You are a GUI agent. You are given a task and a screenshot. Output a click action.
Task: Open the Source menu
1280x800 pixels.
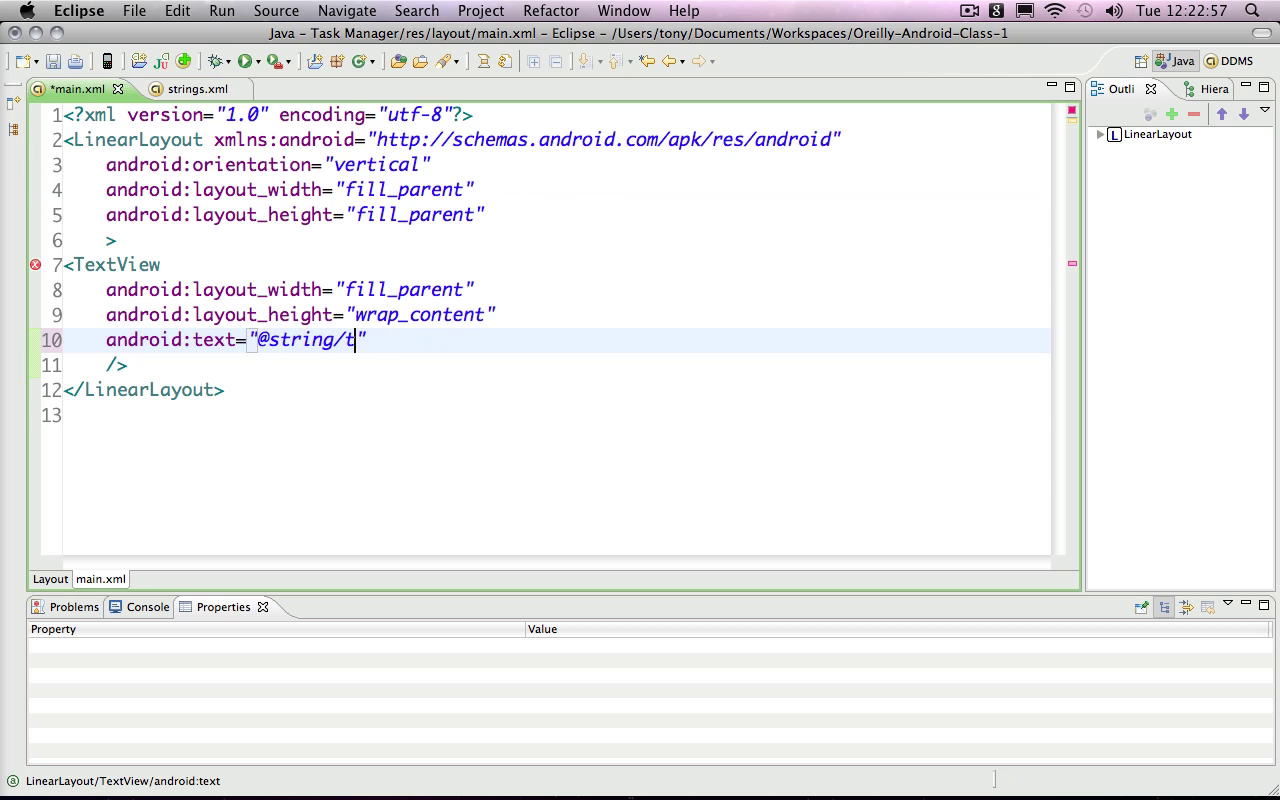click(x=276, y=11)
